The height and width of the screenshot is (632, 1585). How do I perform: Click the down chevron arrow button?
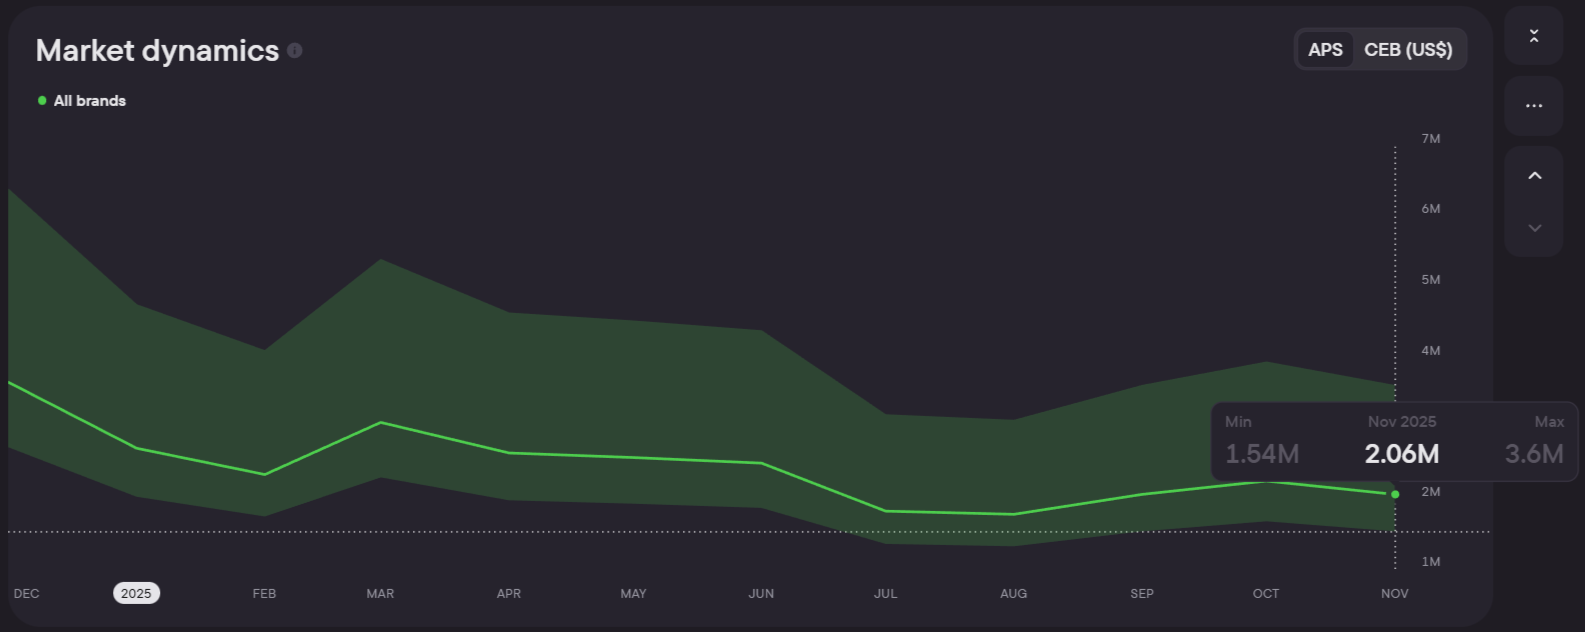tap(1534, 228)
